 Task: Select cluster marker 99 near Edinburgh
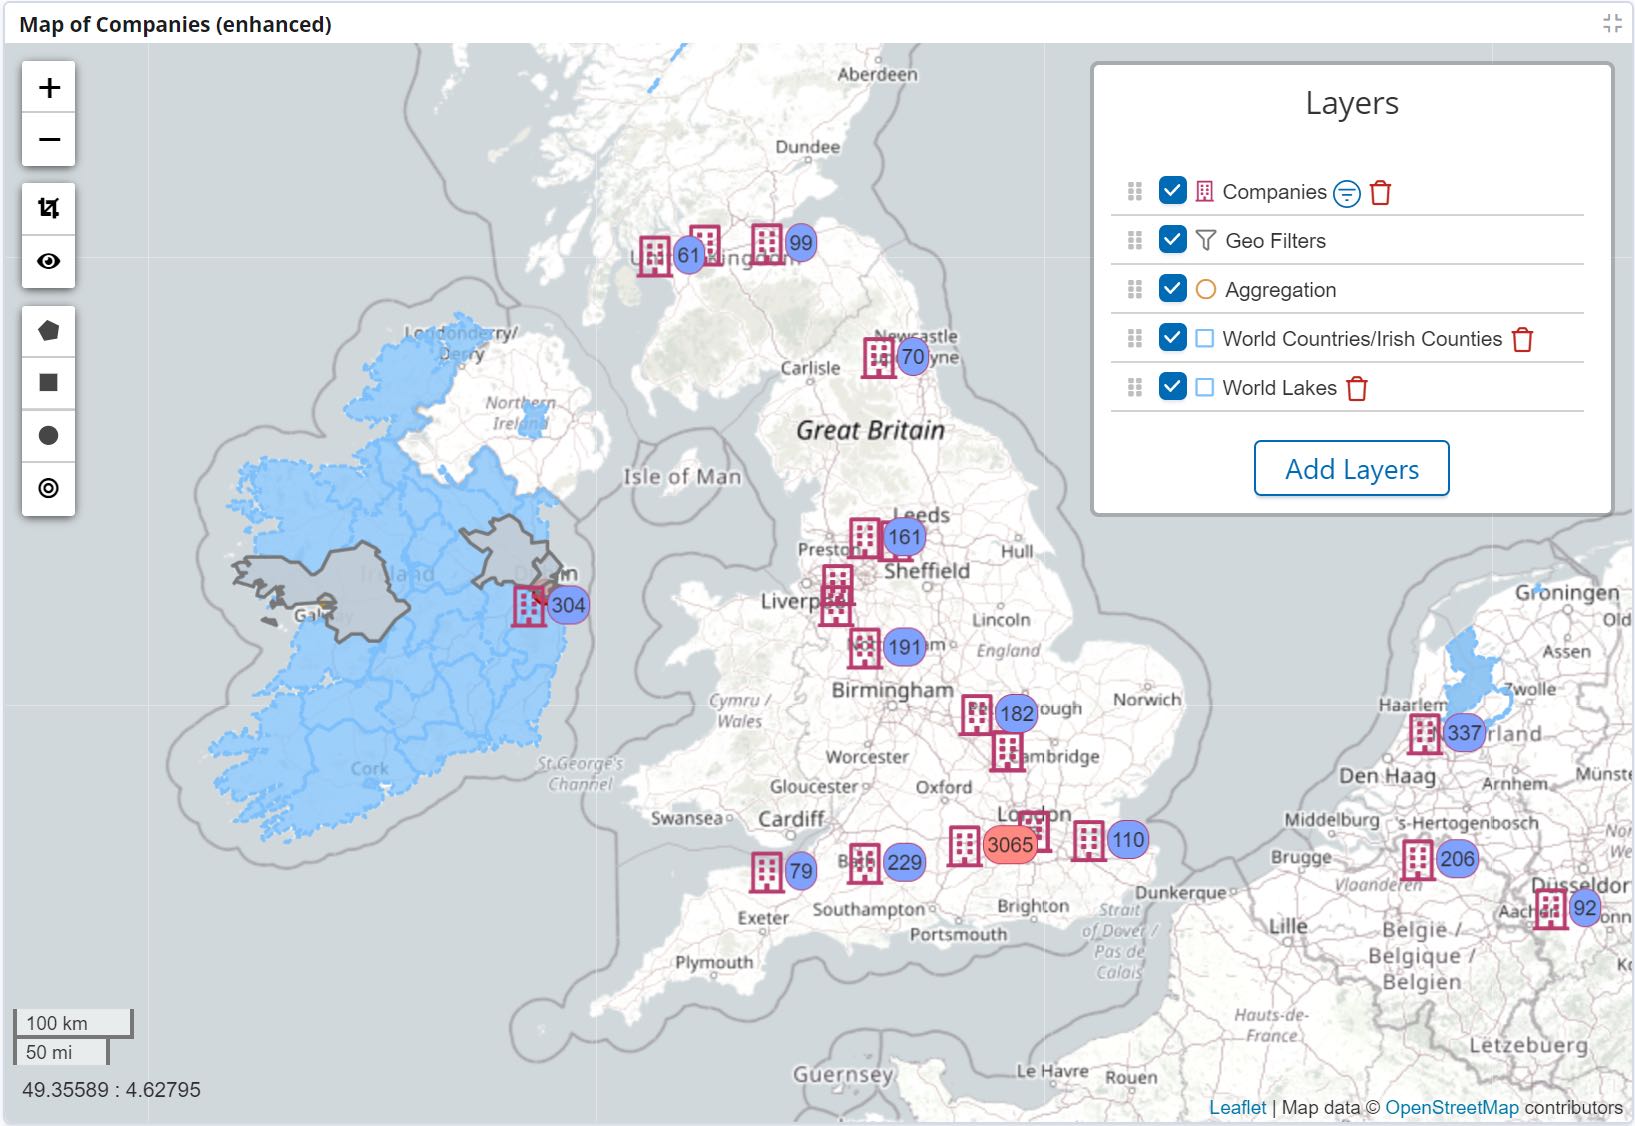tap(800, 243)
